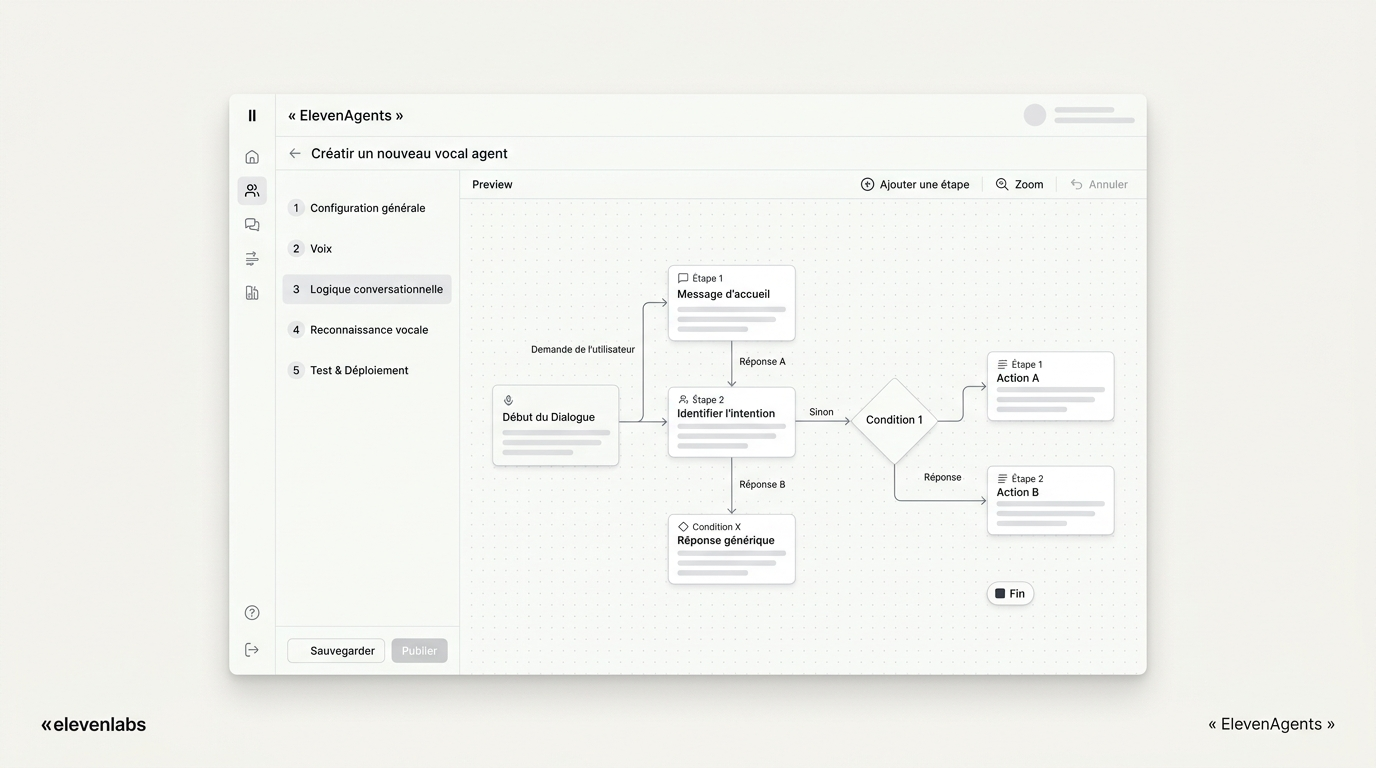
Task: Select the Identifier l'intention node
Action: 732,422
